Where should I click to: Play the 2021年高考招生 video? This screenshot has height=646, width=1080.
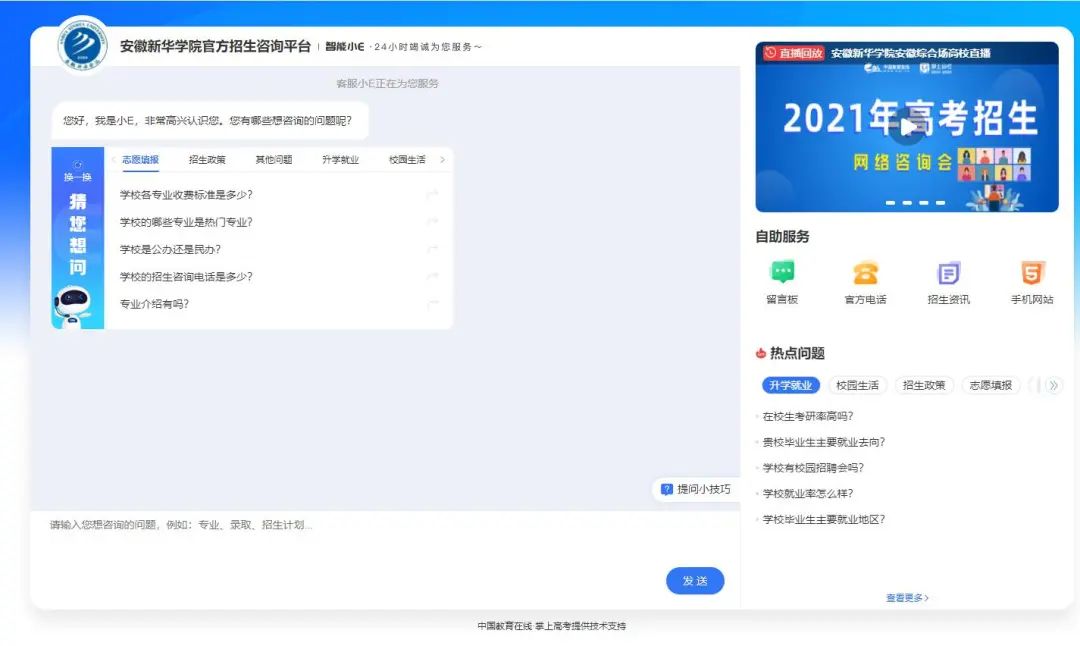907,127
